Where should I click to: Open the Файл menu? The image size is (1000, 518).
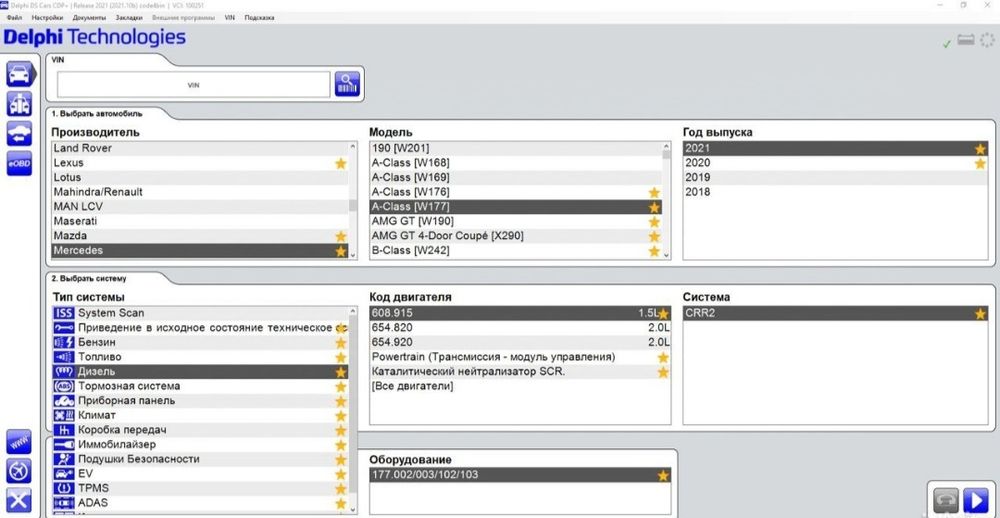[x=14, y=18]
